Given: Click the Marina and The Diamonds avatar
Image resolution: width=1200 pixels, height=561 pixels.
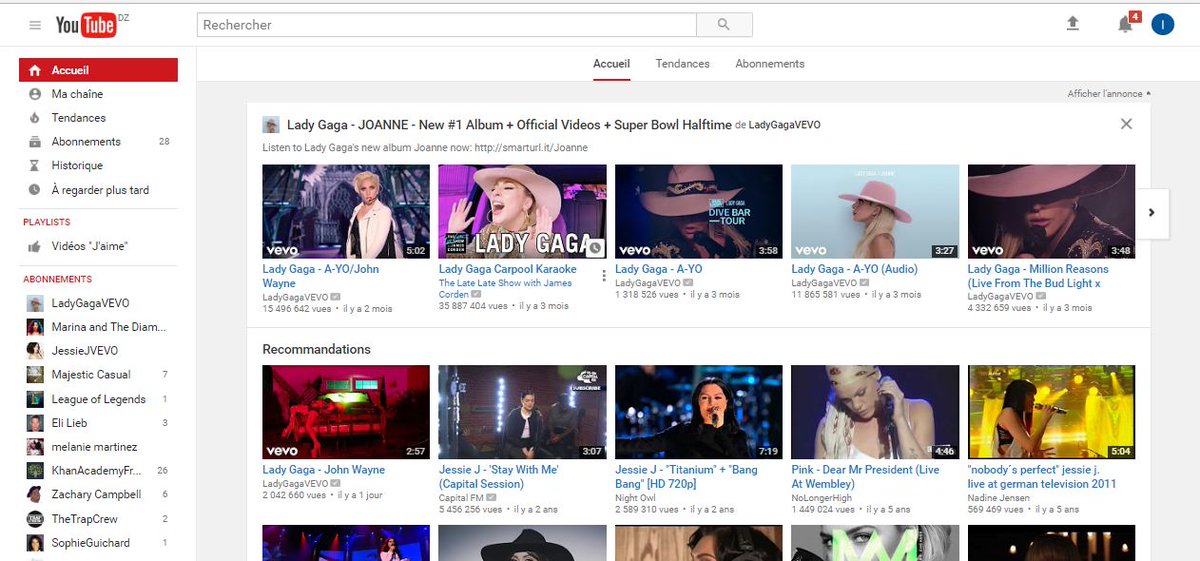Looking at the screenshot, I should click(35, 327).
